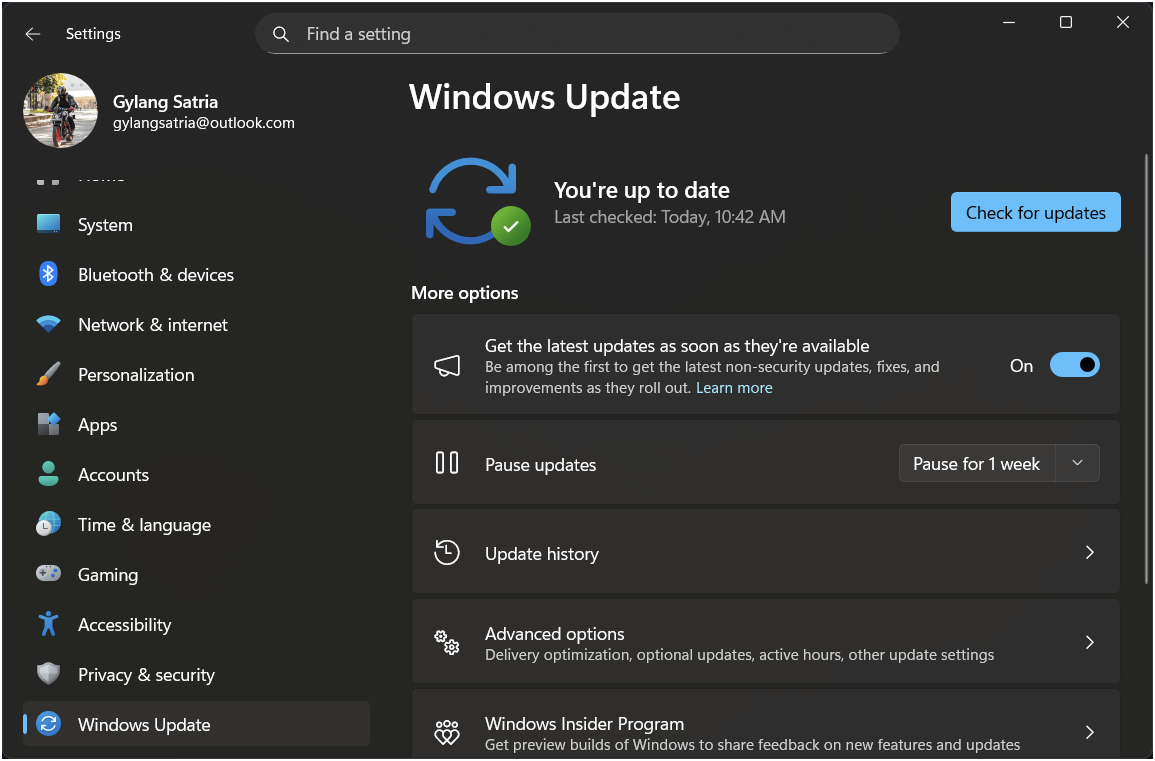Click the 'You're up to date' status text
The width and height of the screenshot is (1155, 761).
point(642,190)
